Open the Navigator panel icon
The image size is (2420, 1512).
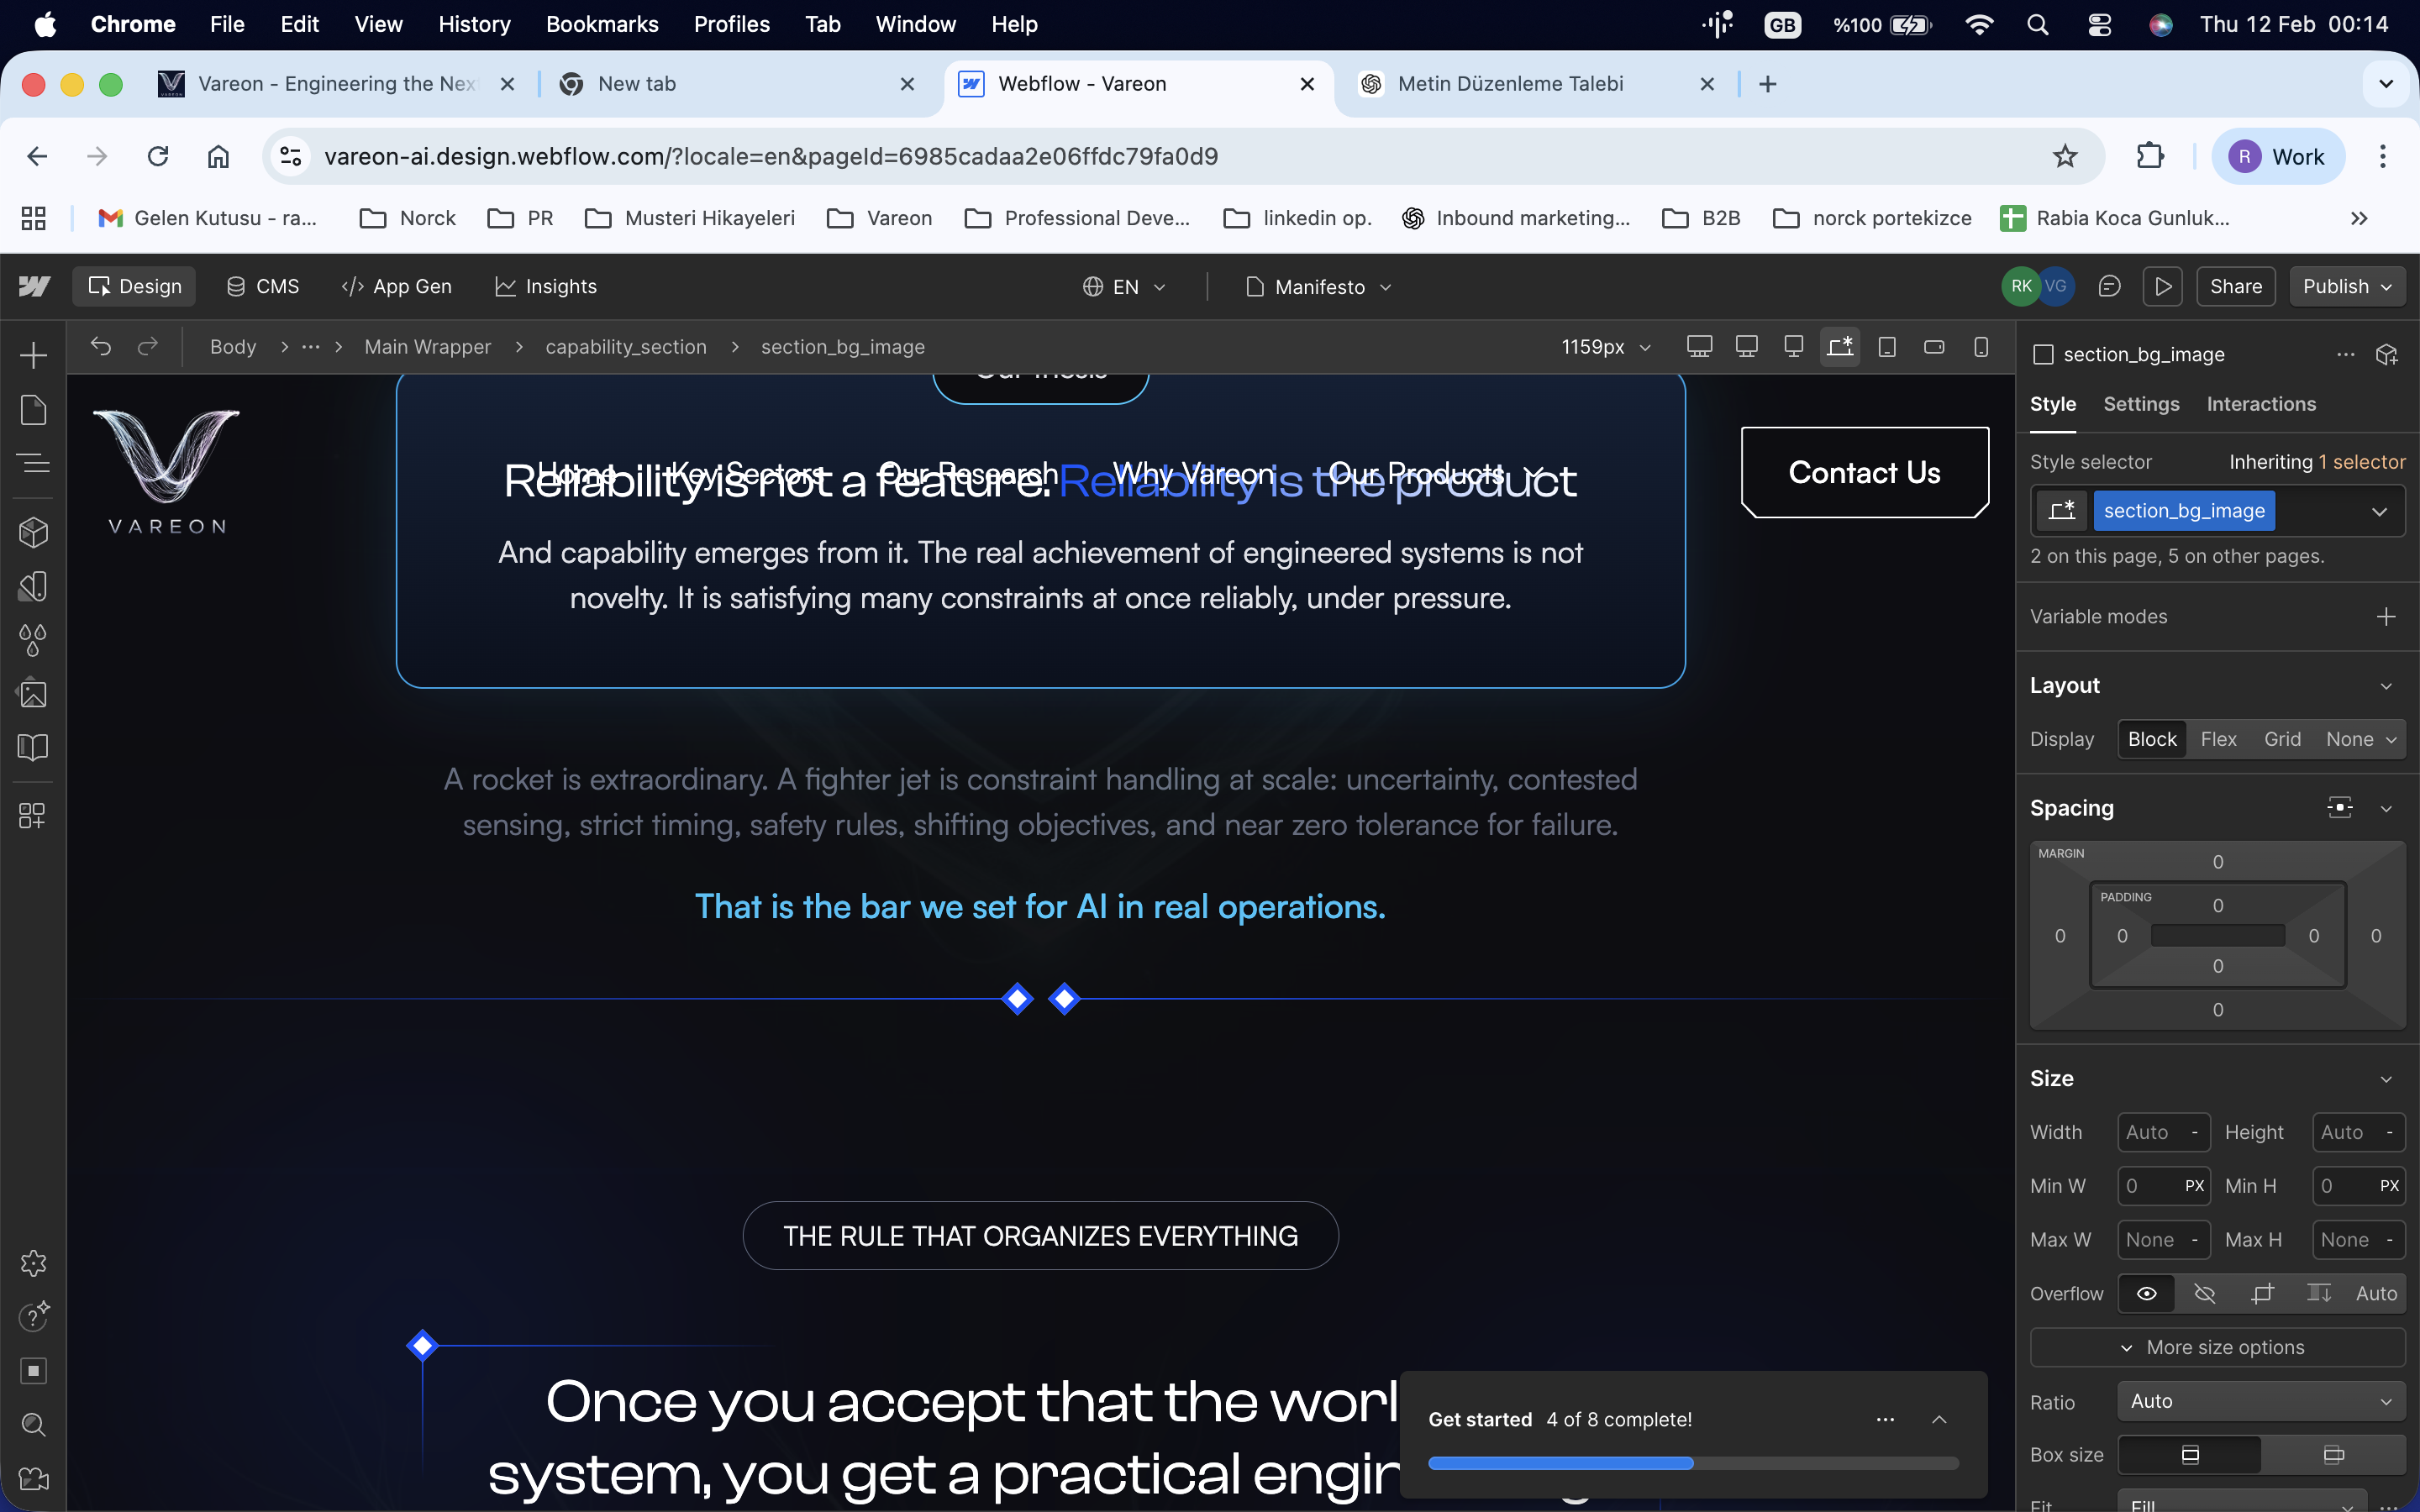[x=33, y=464]
